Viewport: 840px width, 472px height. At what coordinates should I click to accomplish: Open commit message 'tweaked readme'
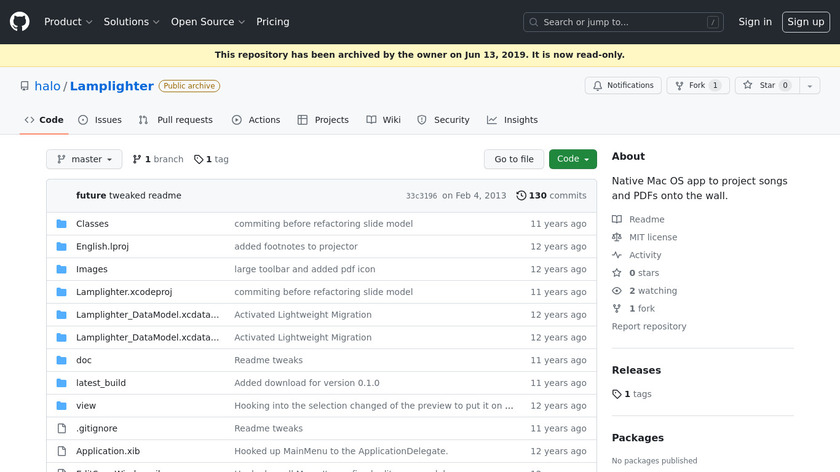point(145,196)
